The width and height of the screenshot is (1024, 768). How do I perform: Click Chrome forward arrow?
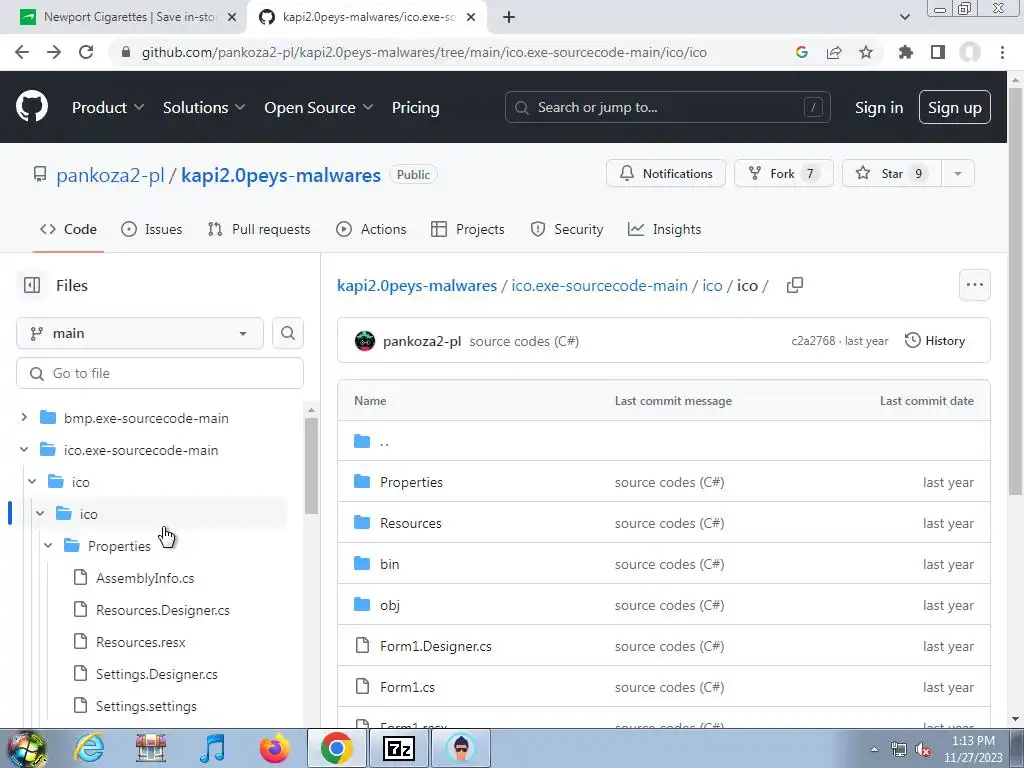tap(54, 52)
